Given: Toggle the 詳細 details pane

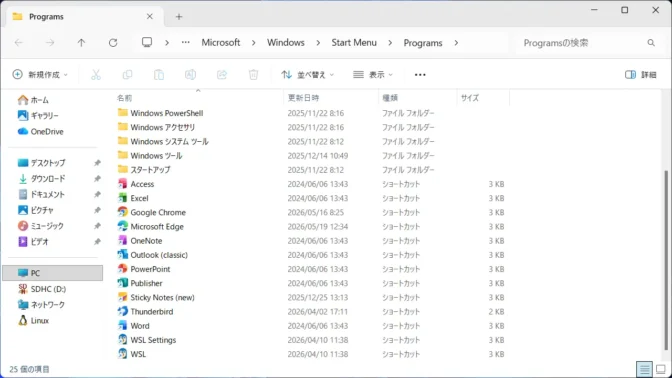Looking at the screenshot, I should click(x=641, y=75).
